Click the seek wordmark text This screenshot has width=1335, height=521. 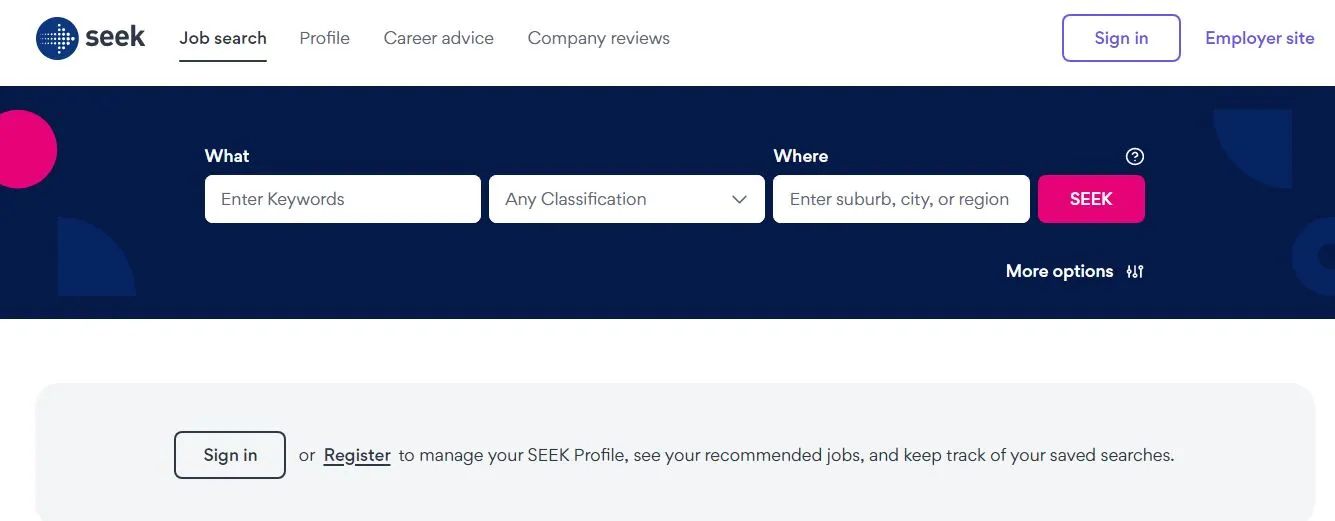(x=116, y=38)
